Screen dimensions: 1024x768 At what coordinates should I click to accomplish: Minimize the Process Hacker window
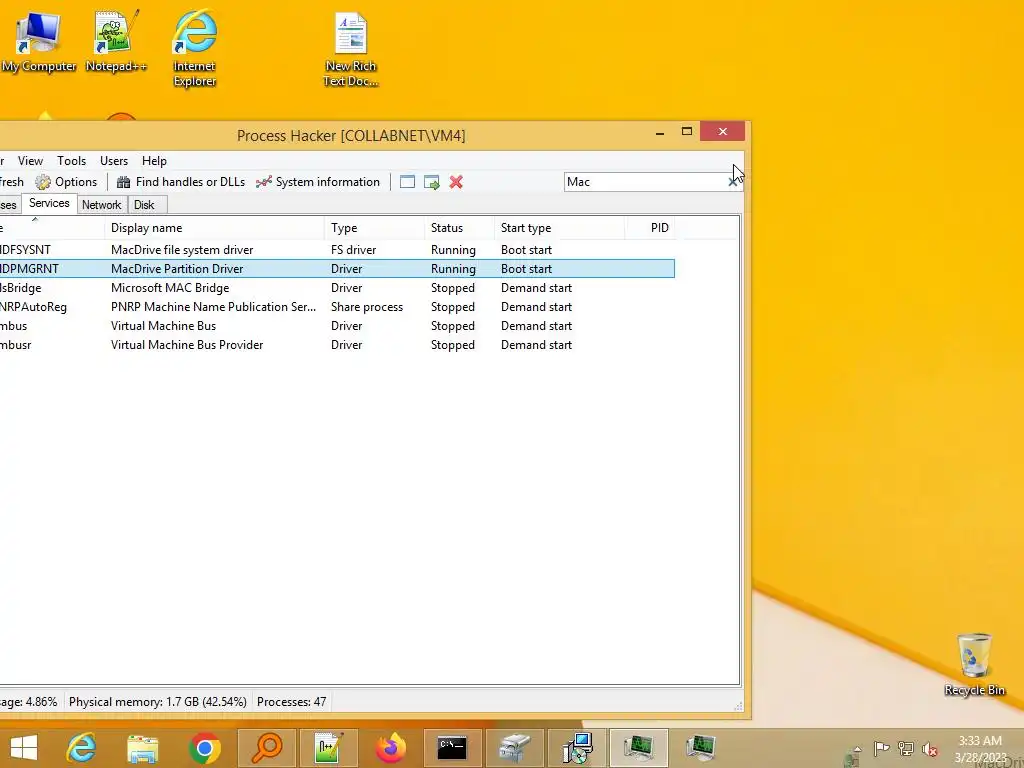[660, 132]
